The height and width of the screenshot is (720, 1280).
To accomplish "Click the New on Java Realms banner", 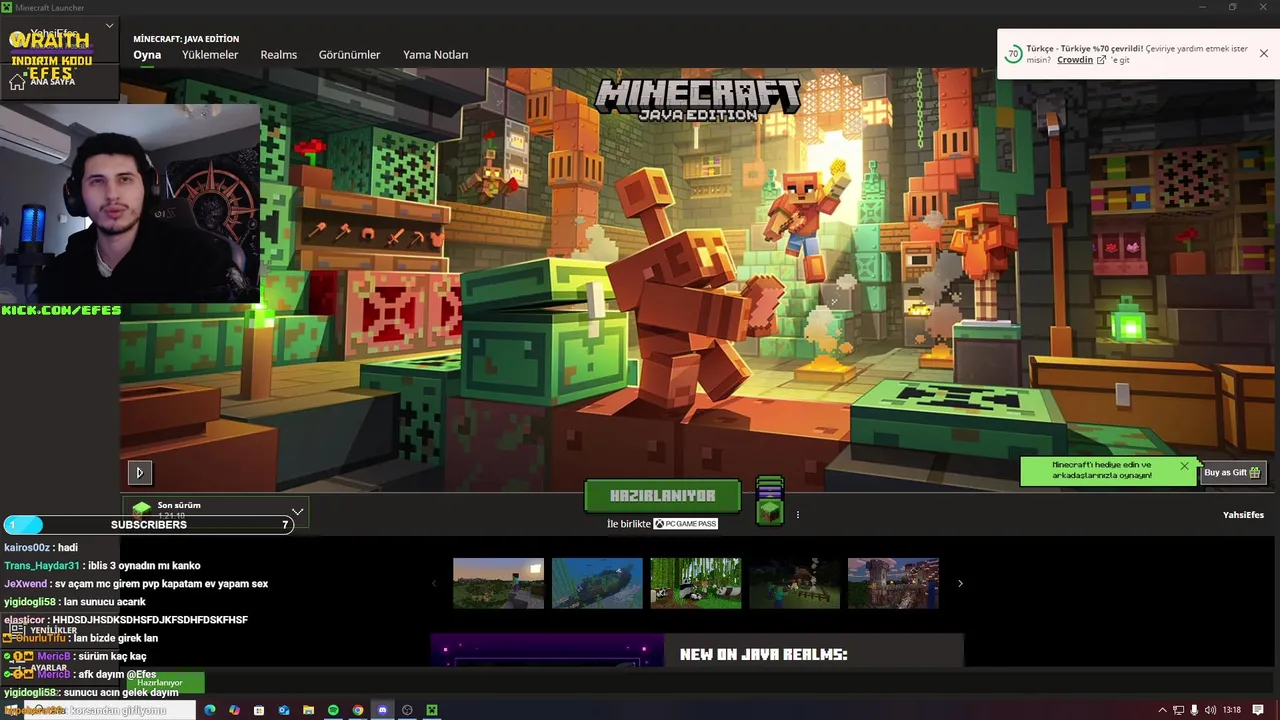I will 697,650.
